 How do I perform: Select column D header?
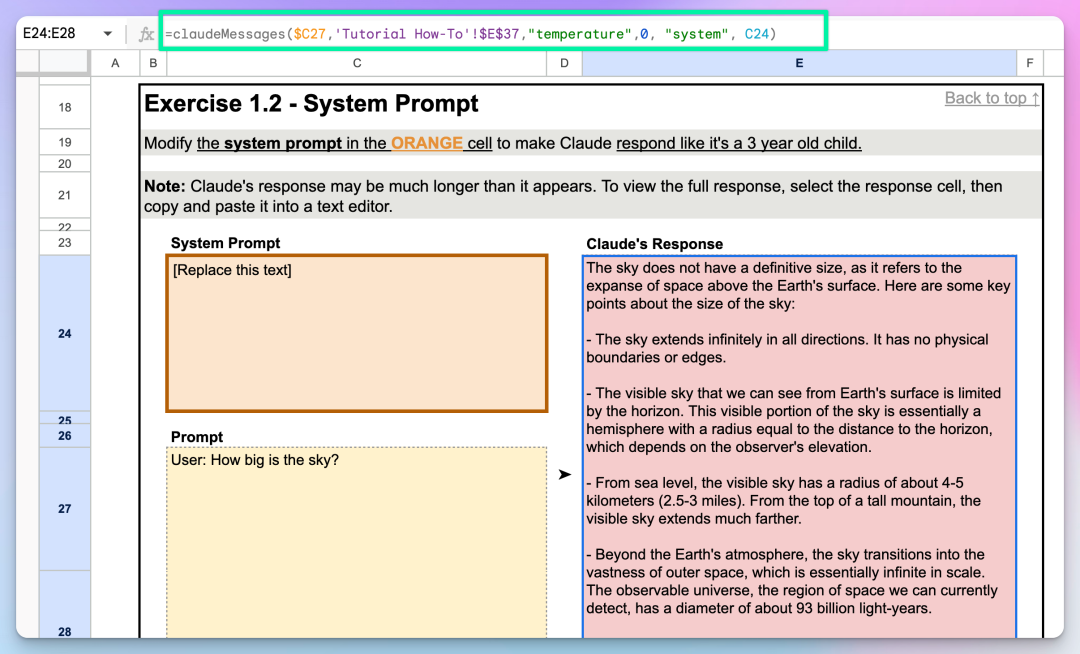point(564,64)
